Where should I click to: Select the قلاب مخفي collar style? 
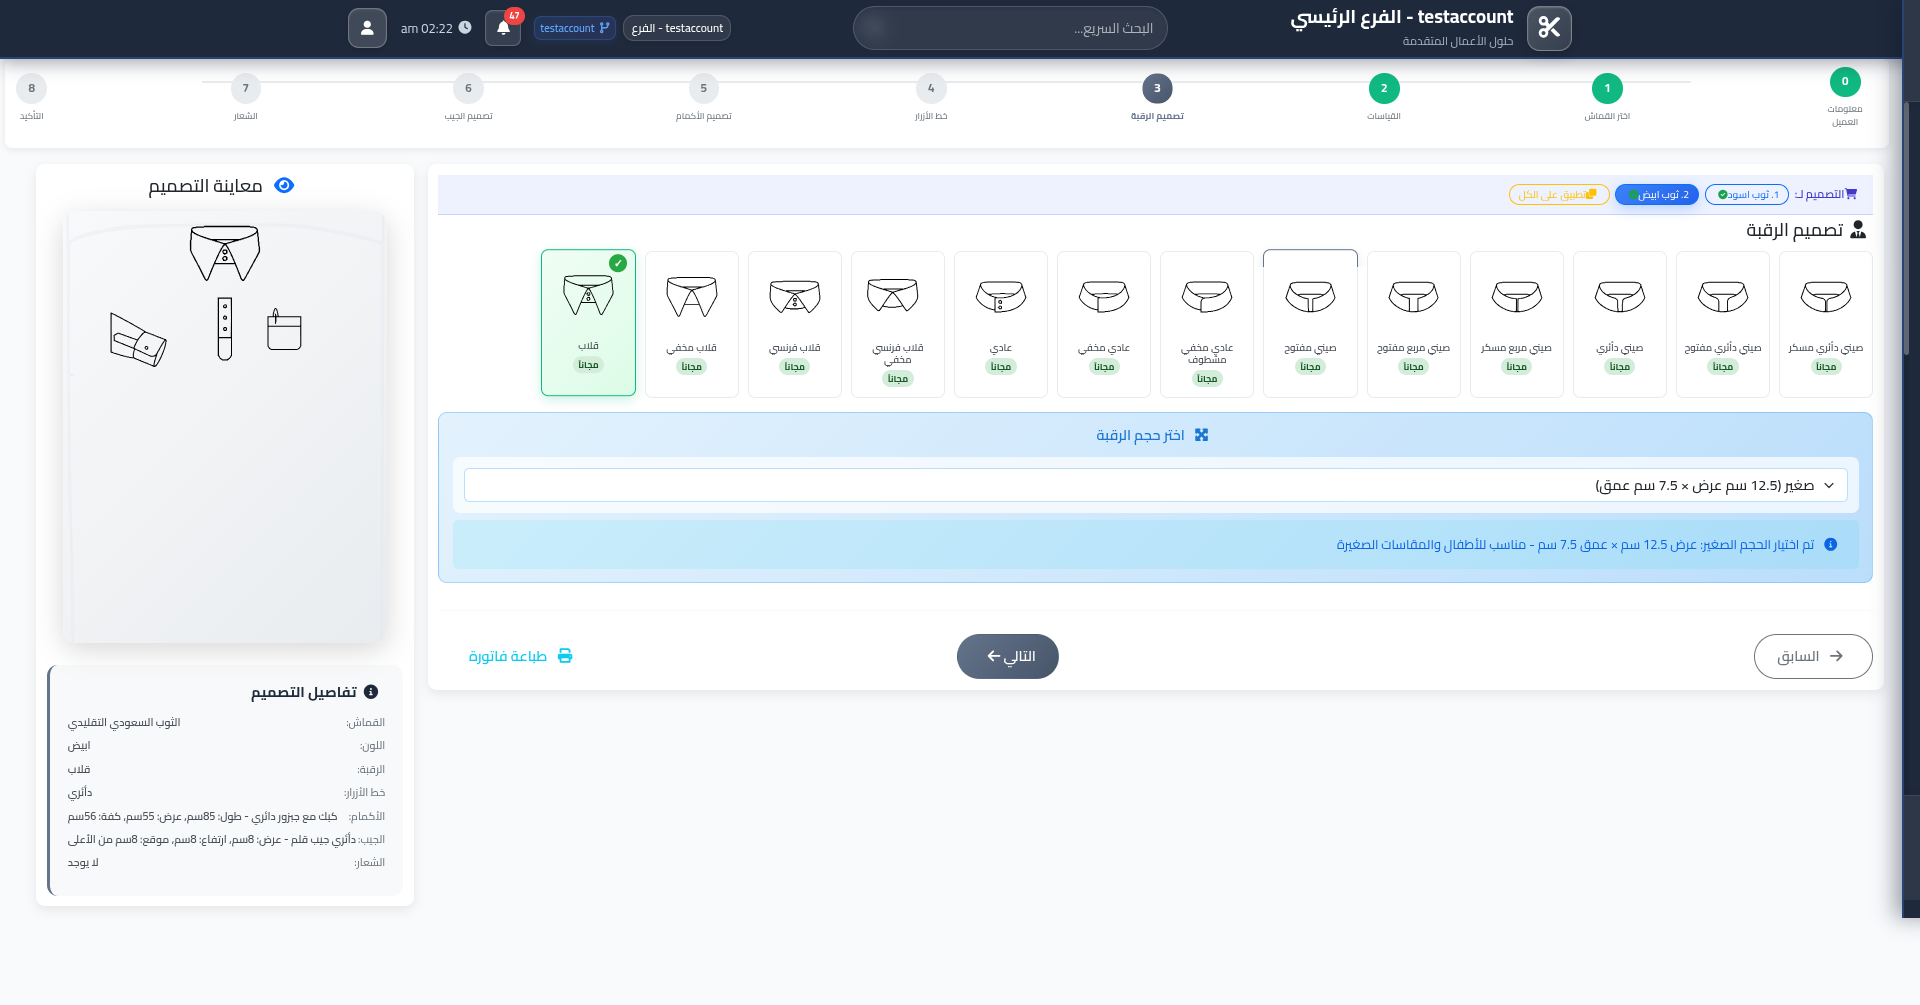(691, 324)
